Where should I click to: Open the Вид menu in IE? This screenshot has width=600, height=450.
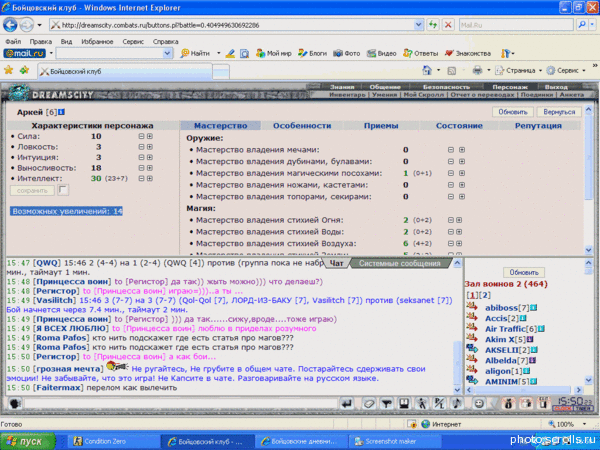click(66, 42)
